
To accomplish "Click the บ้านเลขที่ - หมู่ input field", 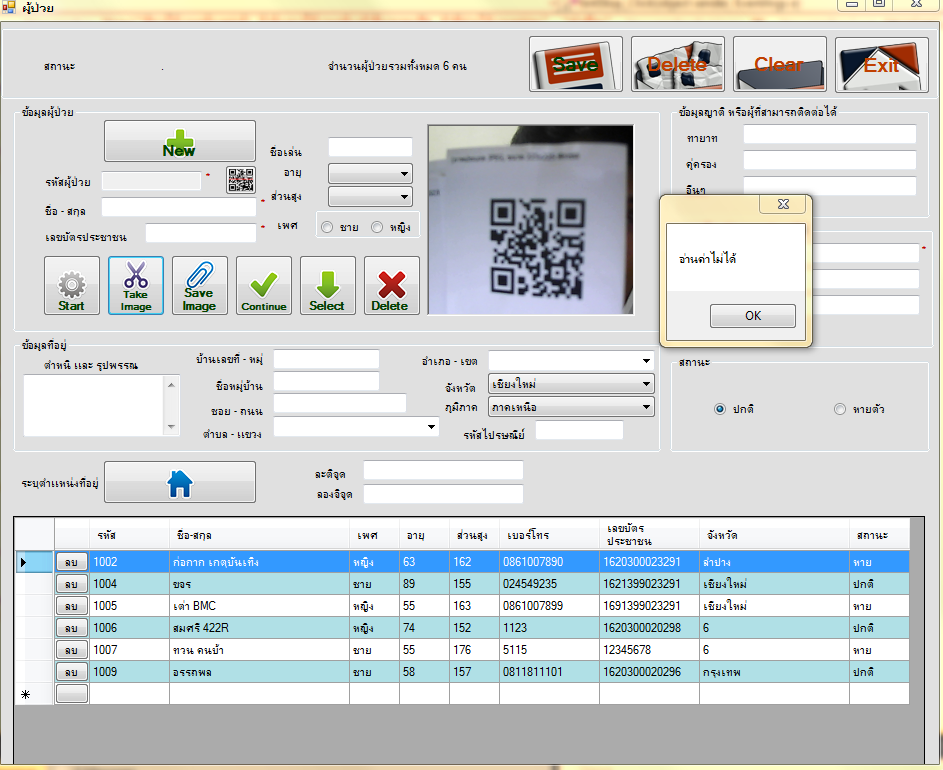I will (327, 359).
